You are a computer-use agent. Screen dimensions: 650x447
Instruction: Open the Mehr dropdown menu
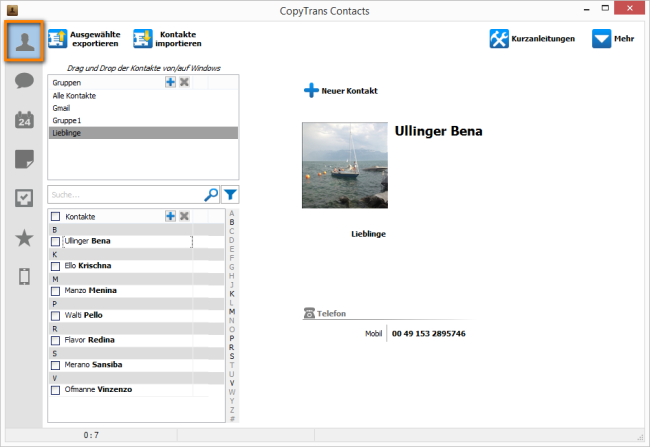tap(613, 39)
